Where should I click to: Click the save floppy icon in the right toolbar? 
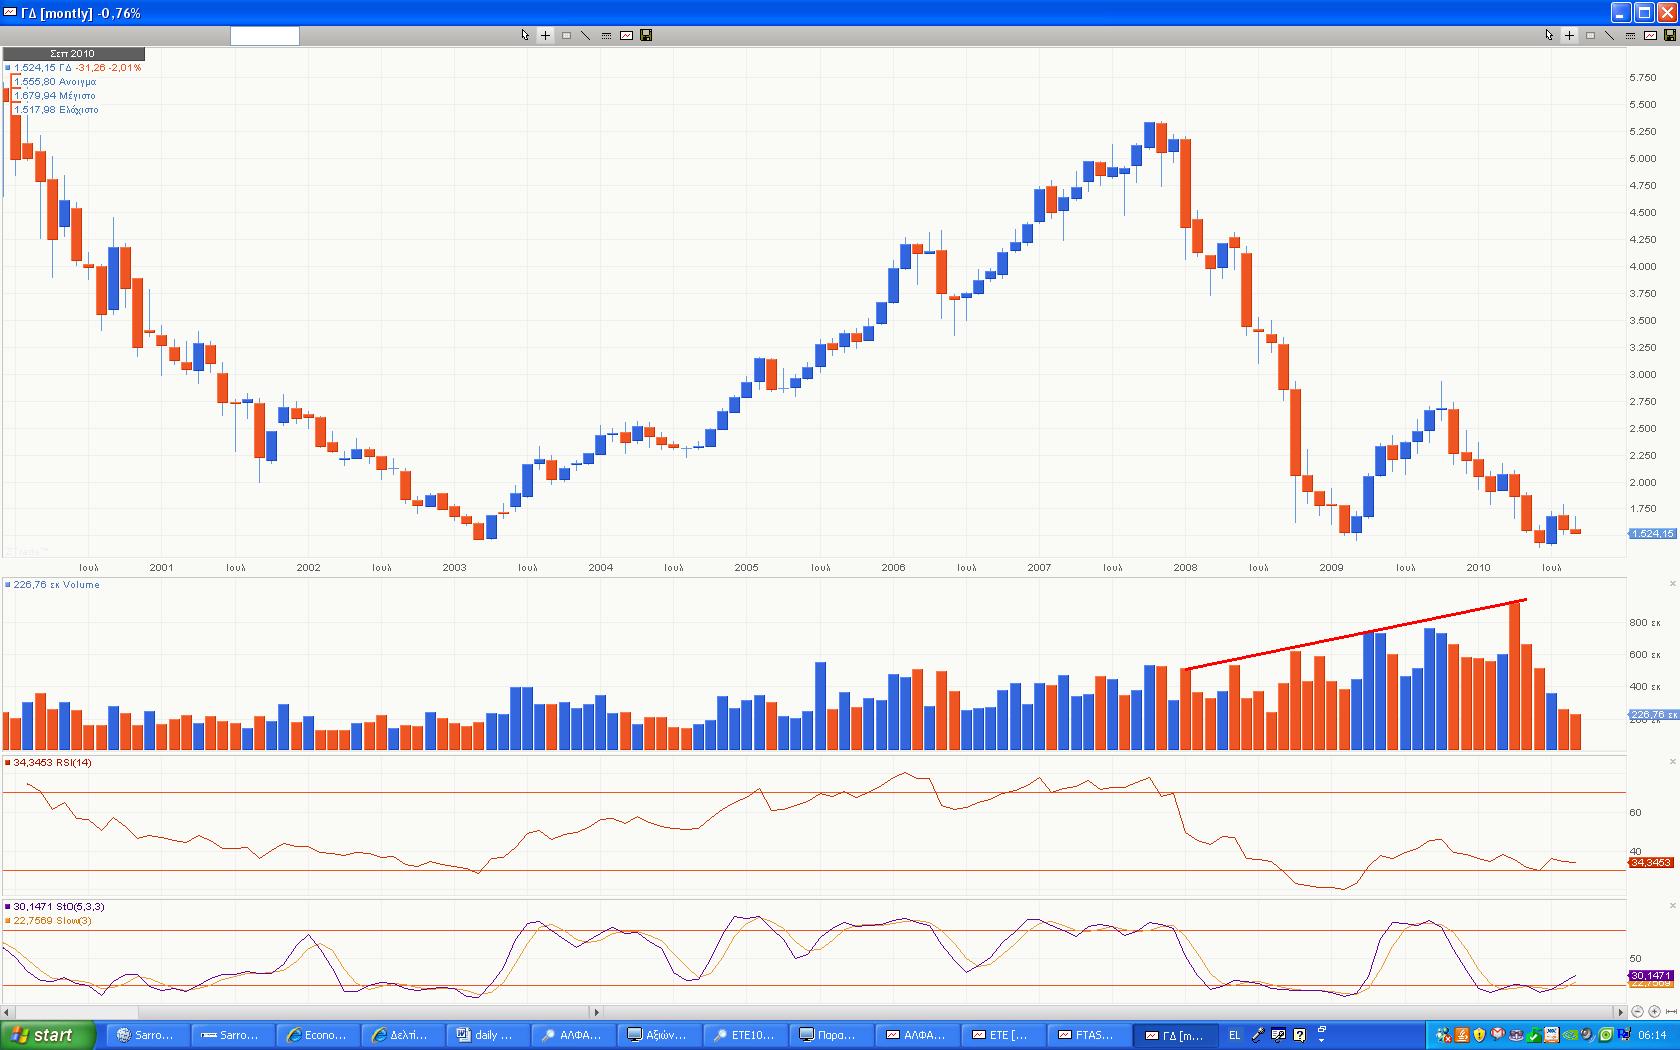click(x=1669, y=35)
